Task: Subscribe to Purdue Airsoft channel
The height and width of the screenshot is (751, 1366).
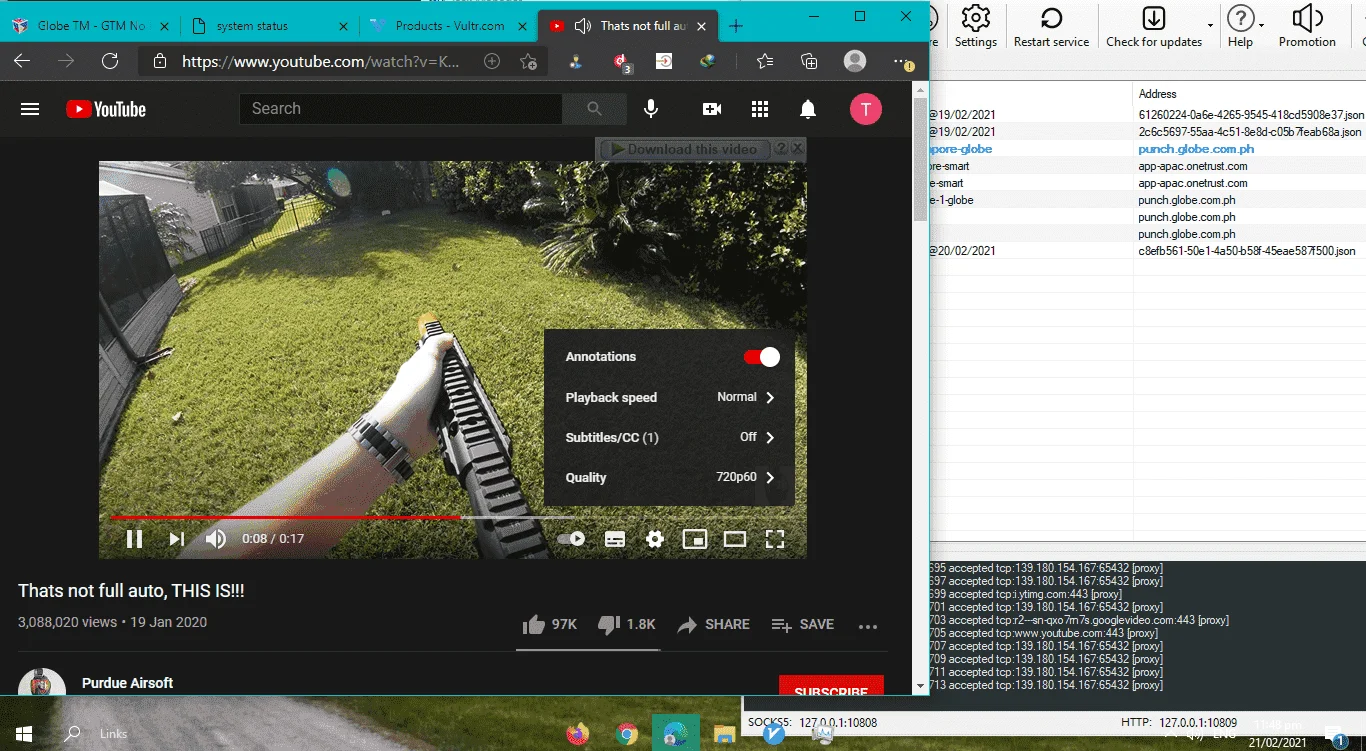Action: point(831,686)
